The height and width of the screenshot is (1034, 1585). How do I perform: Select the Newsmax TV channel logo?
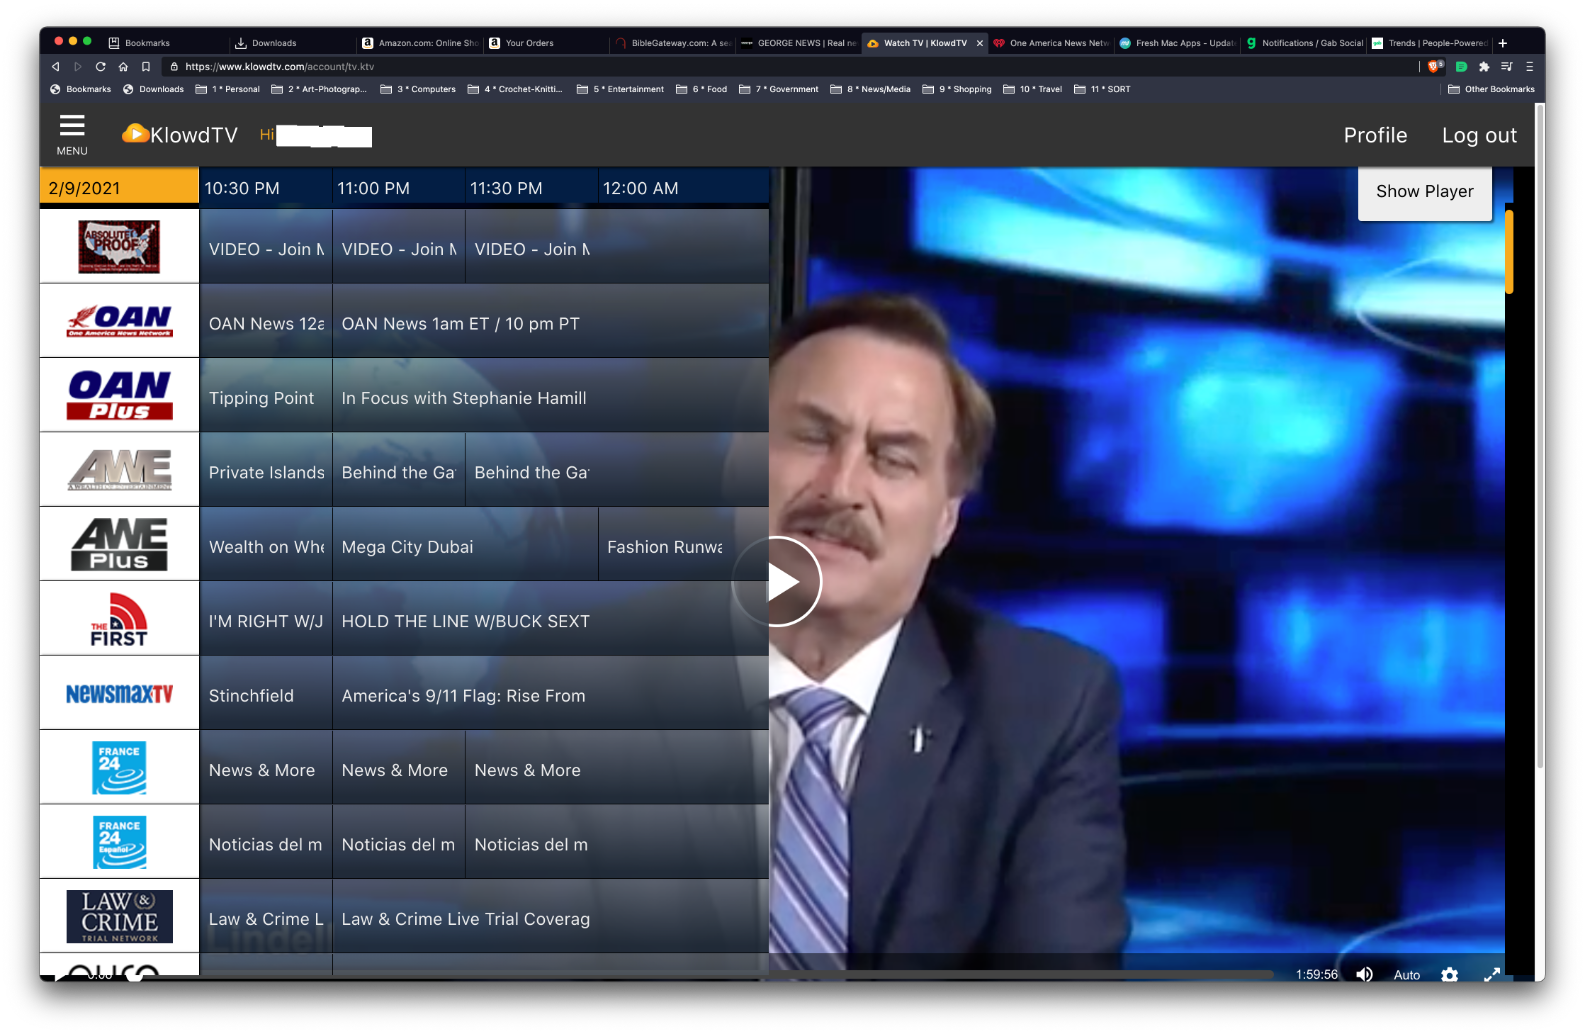click(x=119, y=694)
